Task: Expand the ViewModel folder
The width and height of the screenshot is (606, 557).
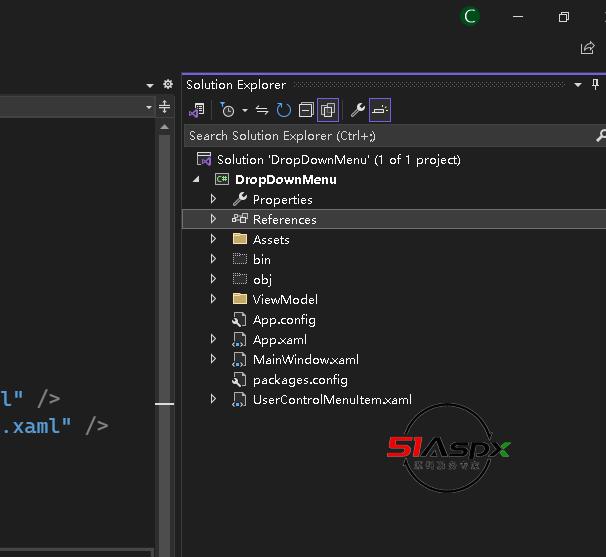Action: pos(213,298)
